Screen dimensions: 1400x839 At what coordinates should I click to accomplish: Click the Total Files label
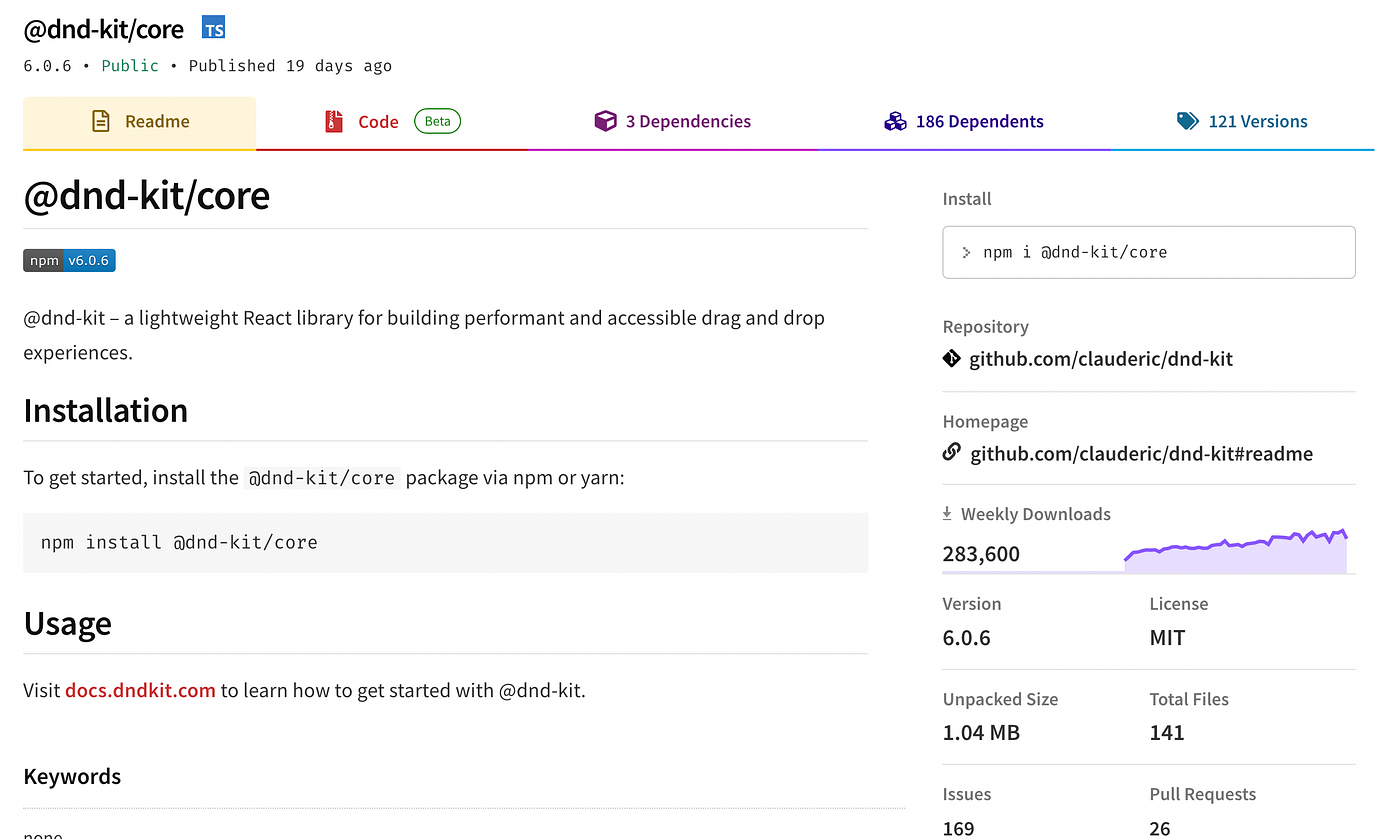tap(1189, 699)
